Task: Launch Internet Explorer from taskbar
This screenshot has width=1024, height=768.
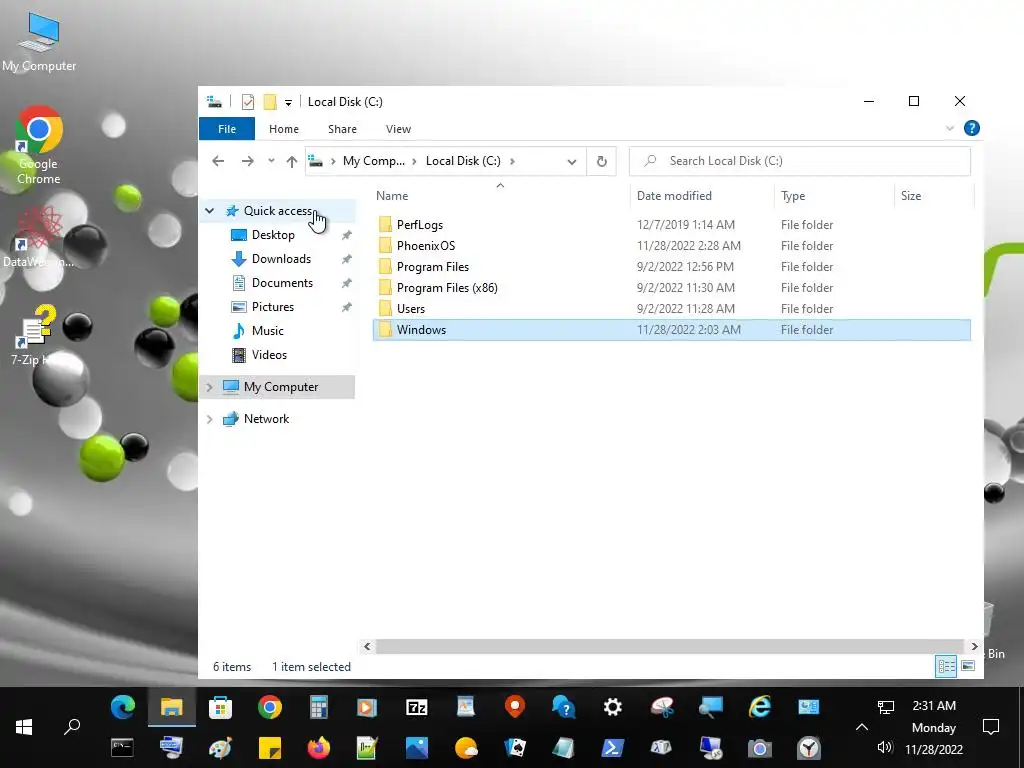Action: tap(760, 707)
